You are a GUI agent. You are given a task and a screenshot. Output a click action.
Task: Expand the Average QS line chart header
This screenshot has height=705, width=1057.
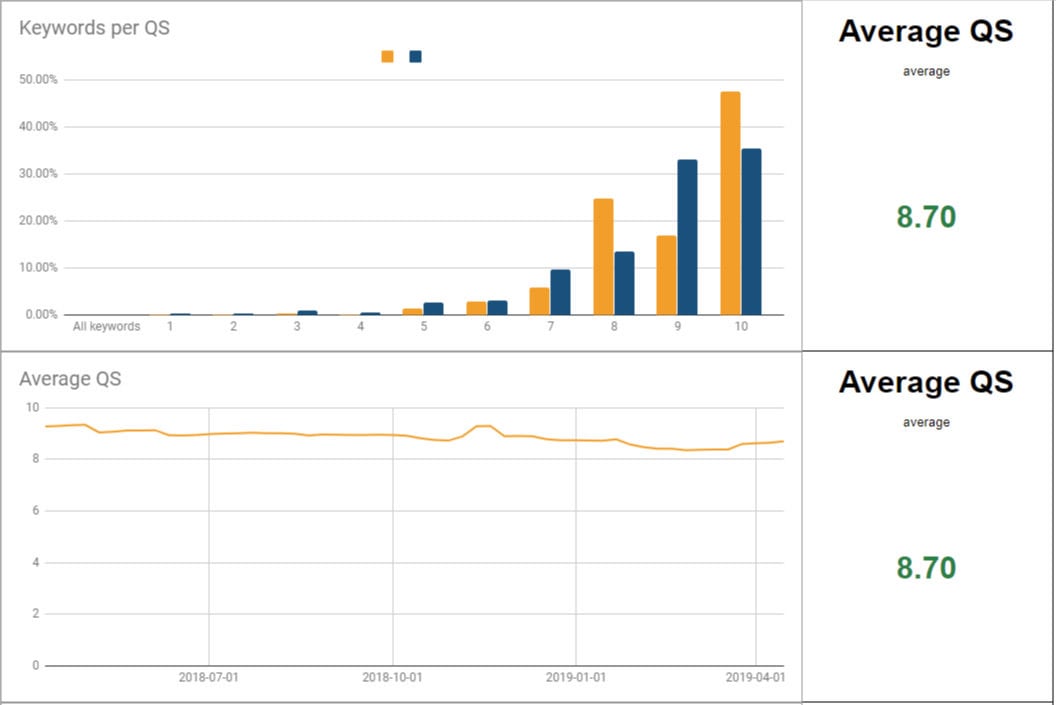[70, 379]
